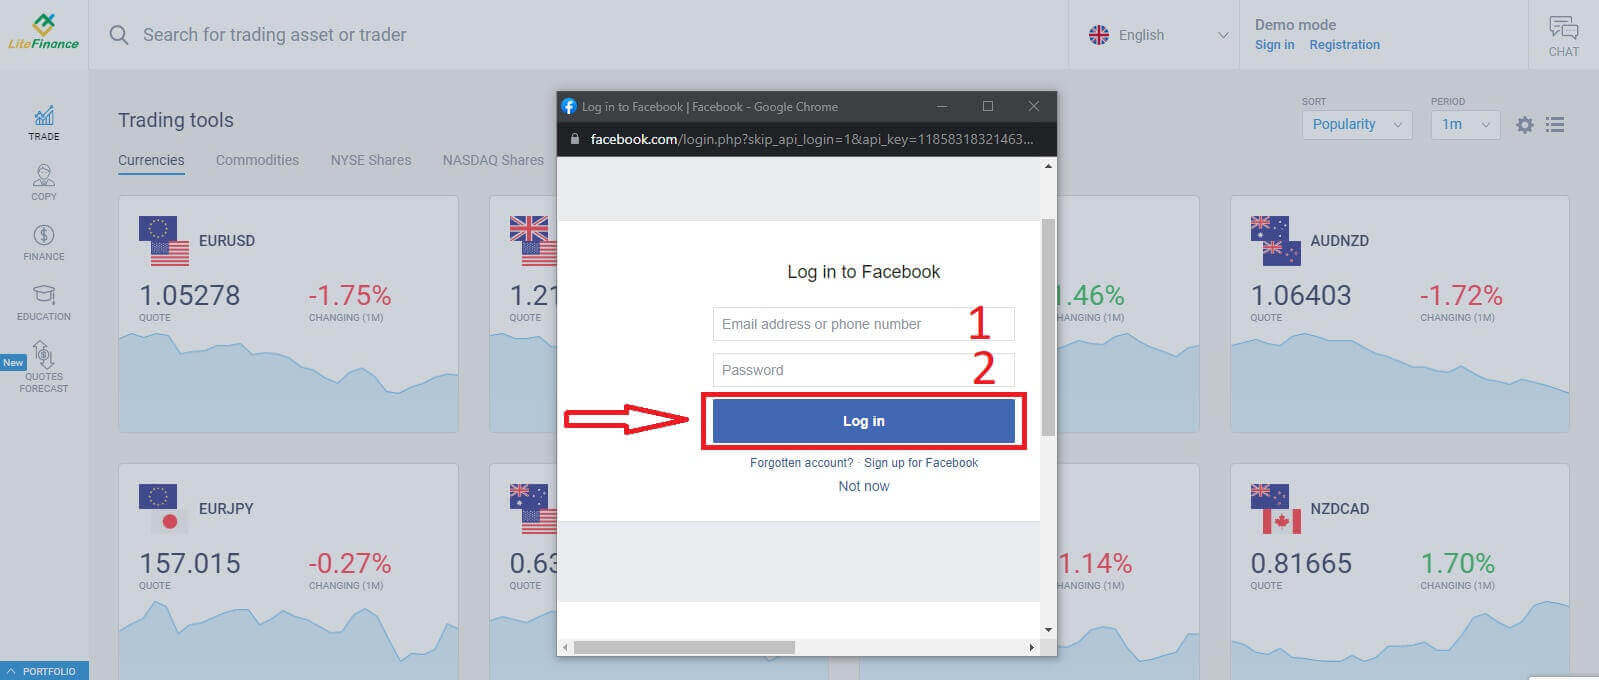The width and height of the screenshot is (1599, 680).
Task: Switch to list view layout icon
Action: [x=1555, y=125]
